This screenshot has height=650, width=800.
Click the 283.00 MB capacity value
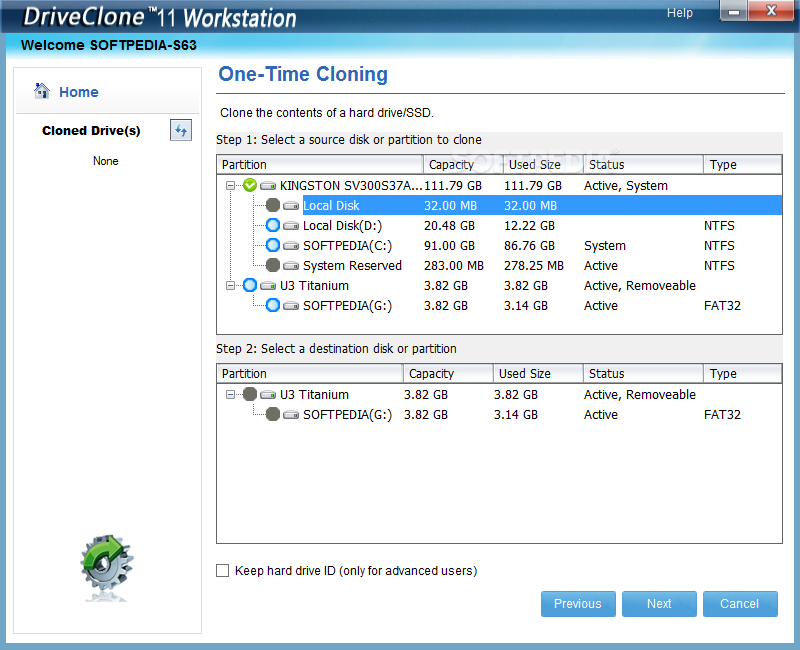tap(454, 266)
